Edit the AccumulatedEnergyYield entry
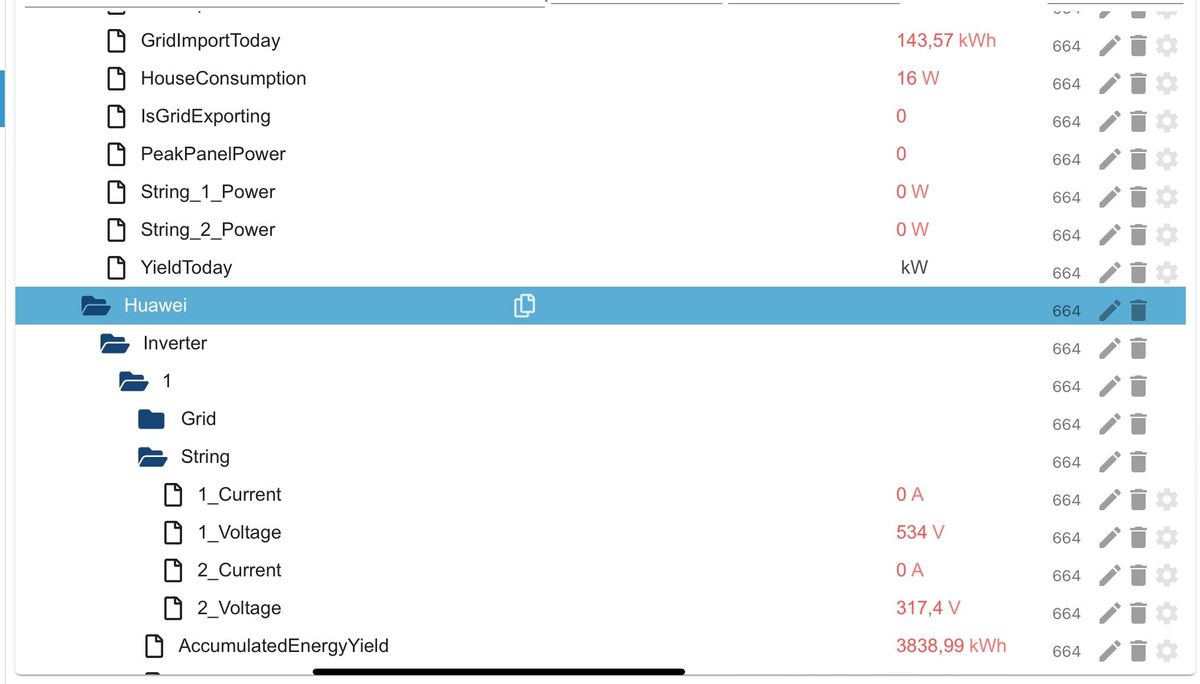The width and height of the screenshot is (1200, 684). (x=1109, y=651)
